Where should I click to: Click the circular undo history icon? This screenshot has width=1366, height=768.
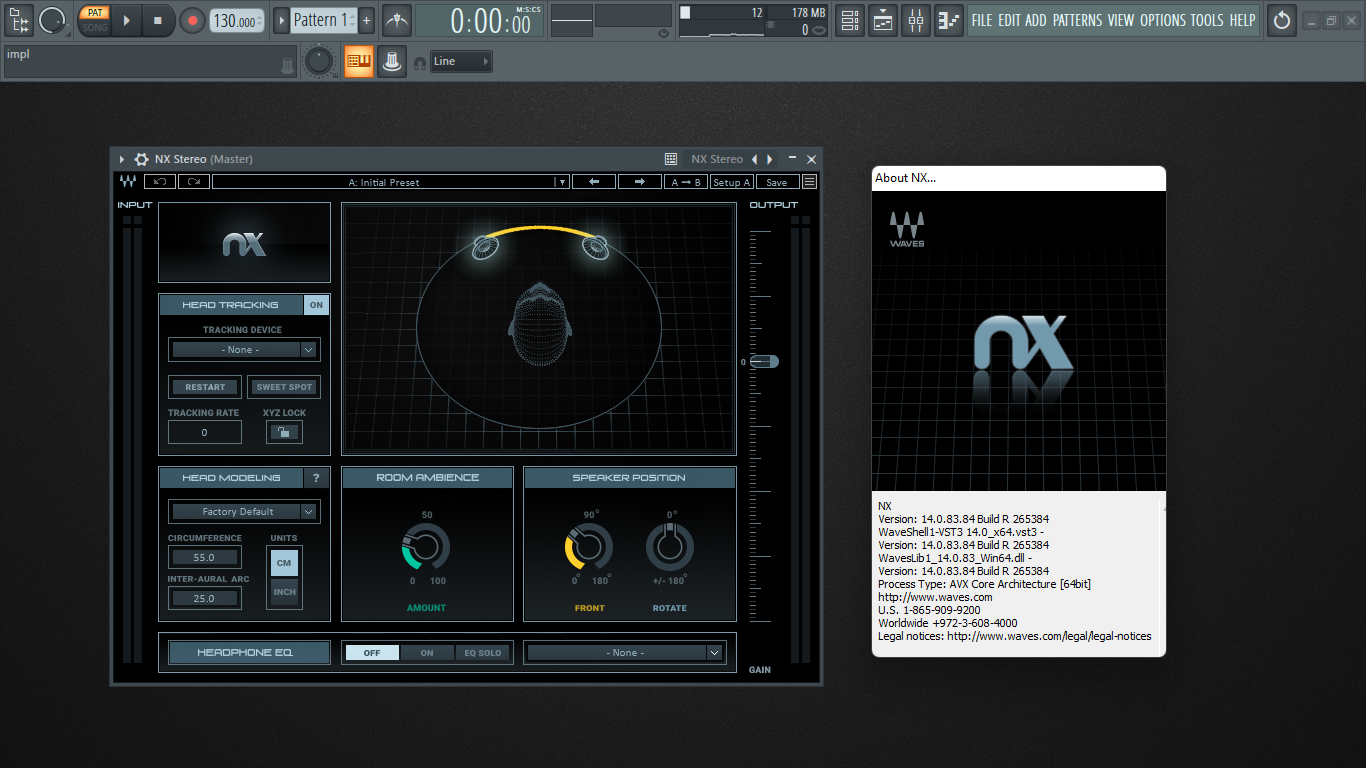[x=1281, y=20]
